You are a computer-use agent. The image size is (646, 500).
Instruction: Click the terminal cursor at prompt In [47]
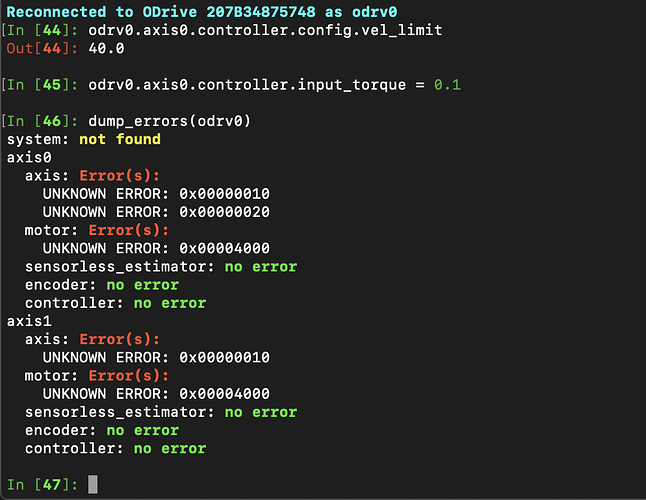(93, 484)
